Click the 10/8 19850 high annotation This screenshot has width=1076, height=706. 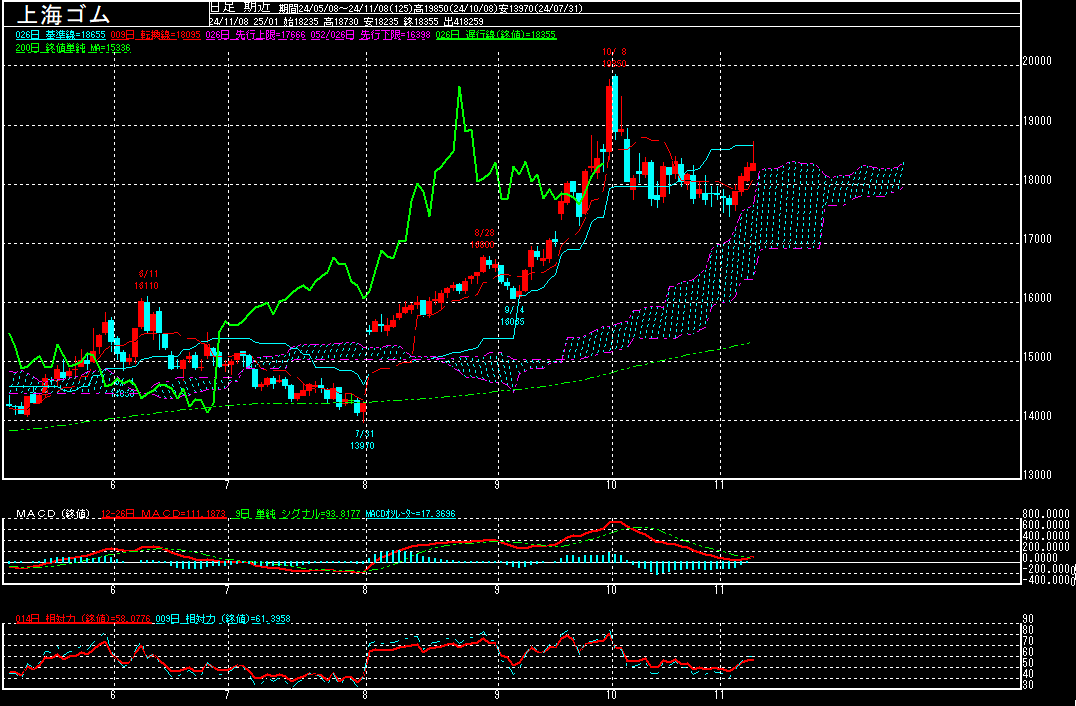point(614,57)
